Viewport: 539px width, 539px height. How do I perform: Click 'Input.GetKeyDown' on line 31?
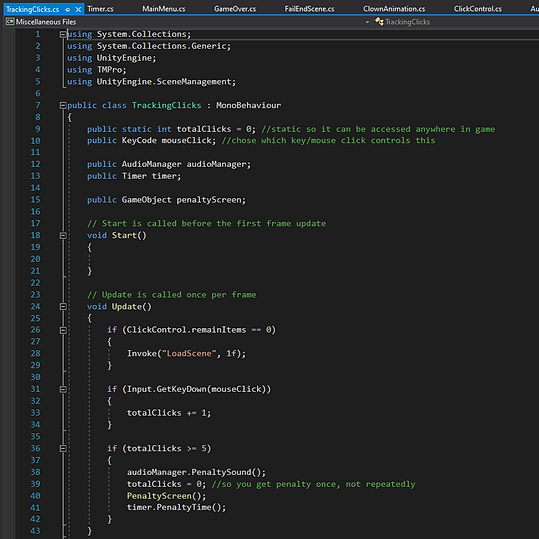coord(166,389)
